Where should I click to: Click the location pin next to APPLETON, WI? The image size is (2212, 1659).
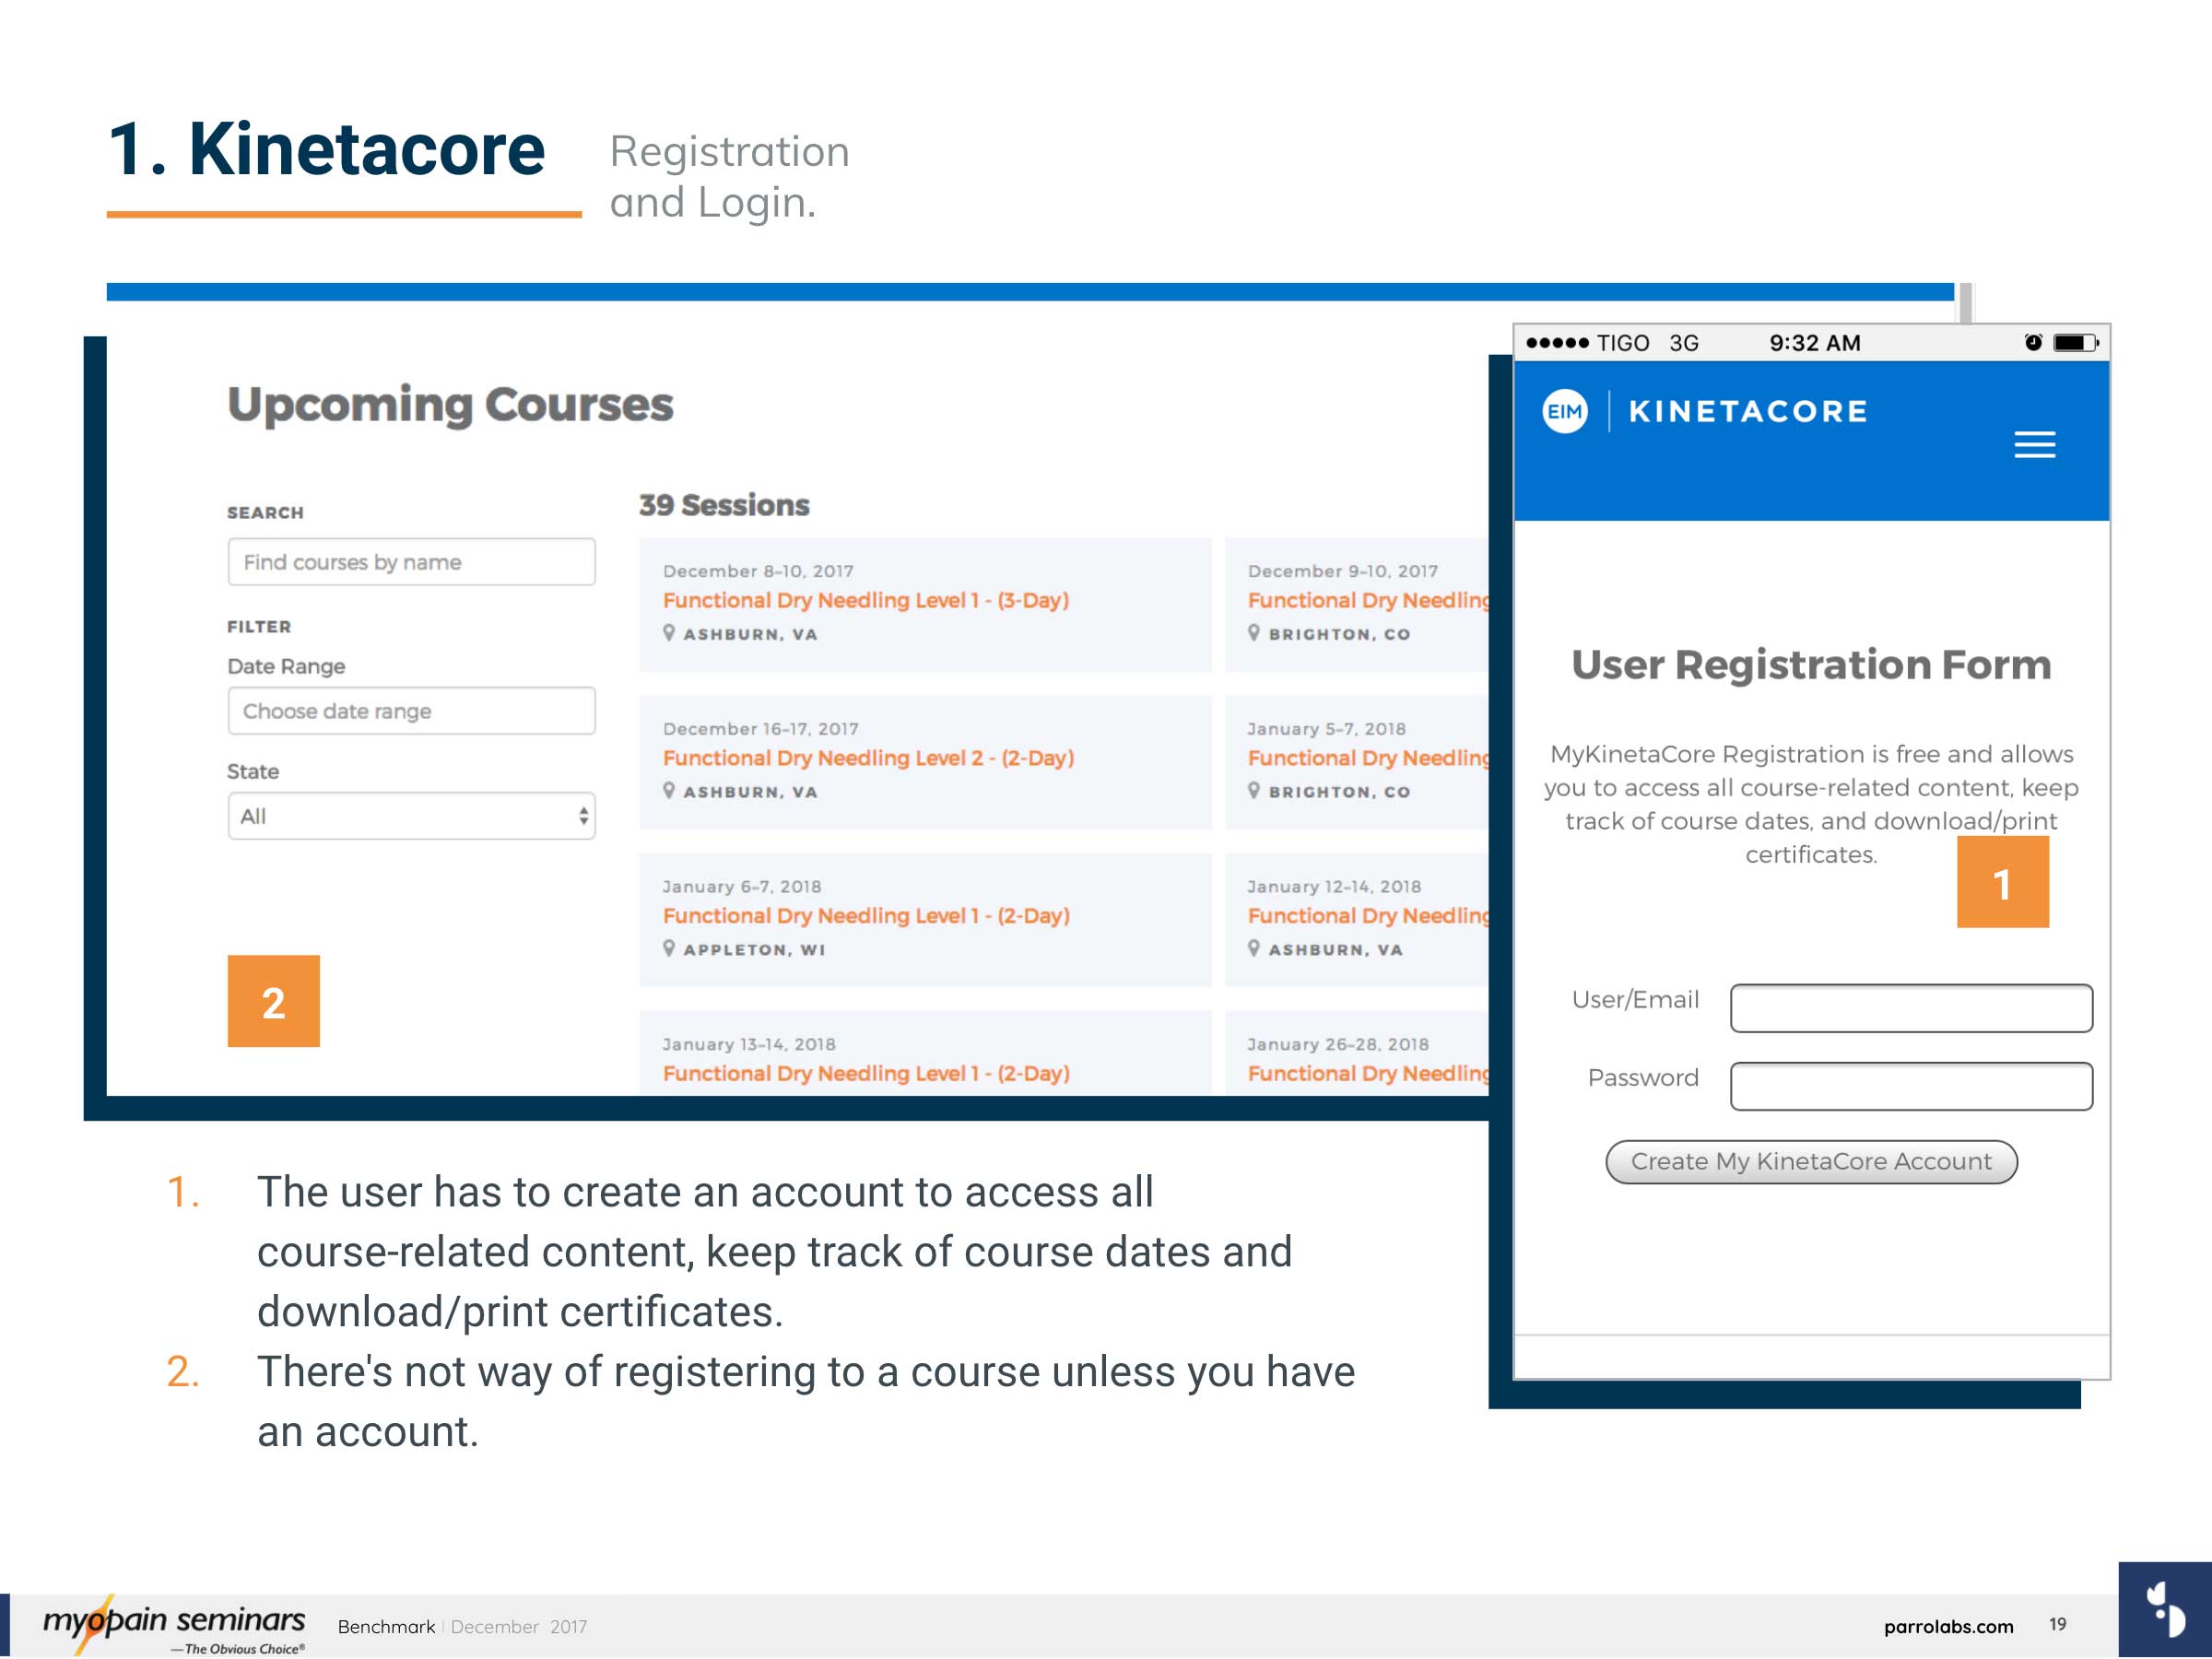point(669,948)
